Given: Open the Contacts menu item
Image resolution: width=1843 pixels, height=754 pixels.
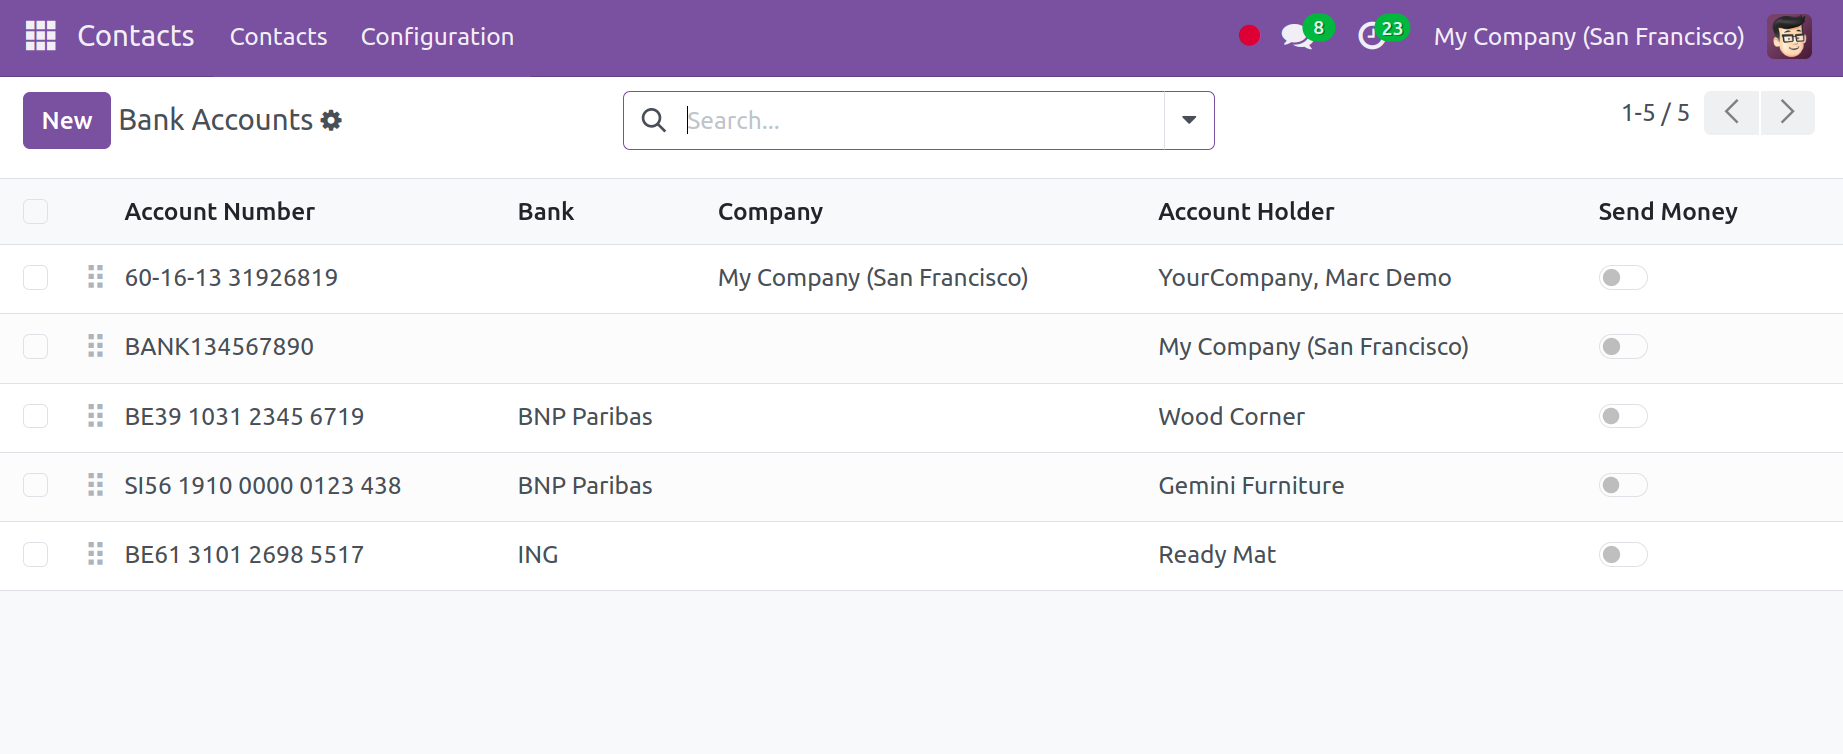Looking at the screenshot, I should (x=278, y=37).
